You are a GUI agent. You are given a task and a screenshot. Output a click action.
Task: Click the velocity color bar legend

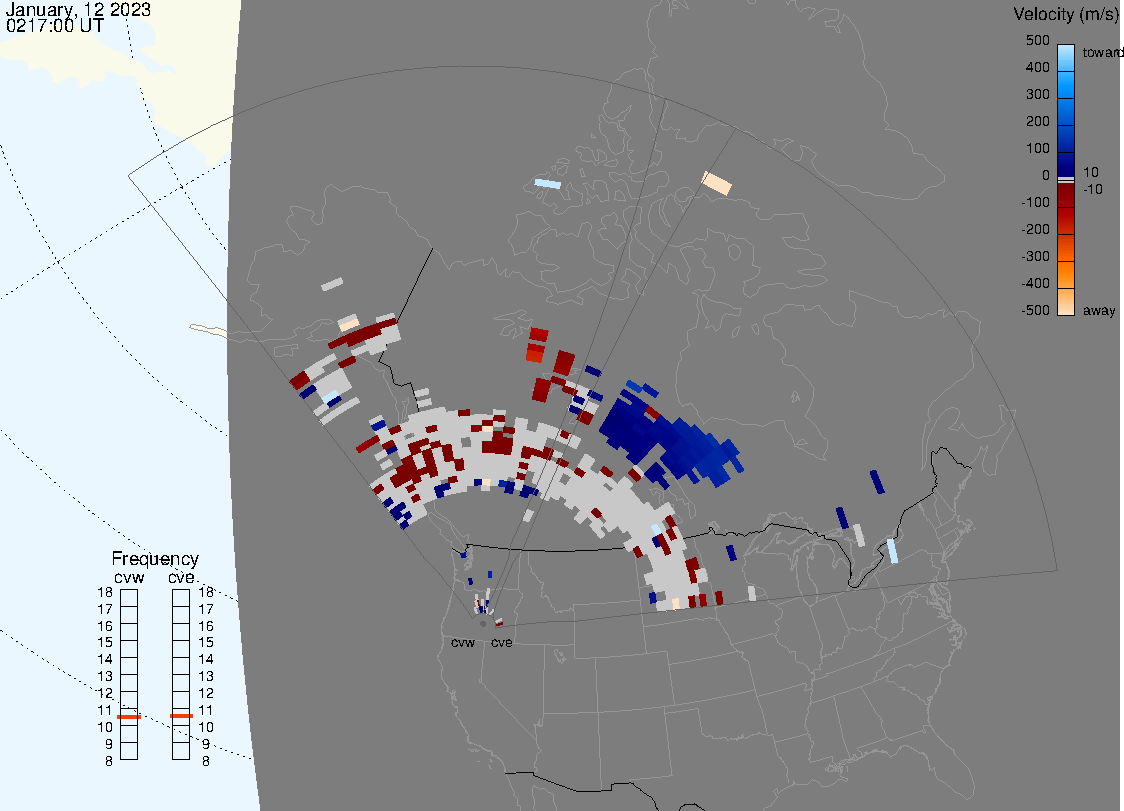coord(1066,180)
